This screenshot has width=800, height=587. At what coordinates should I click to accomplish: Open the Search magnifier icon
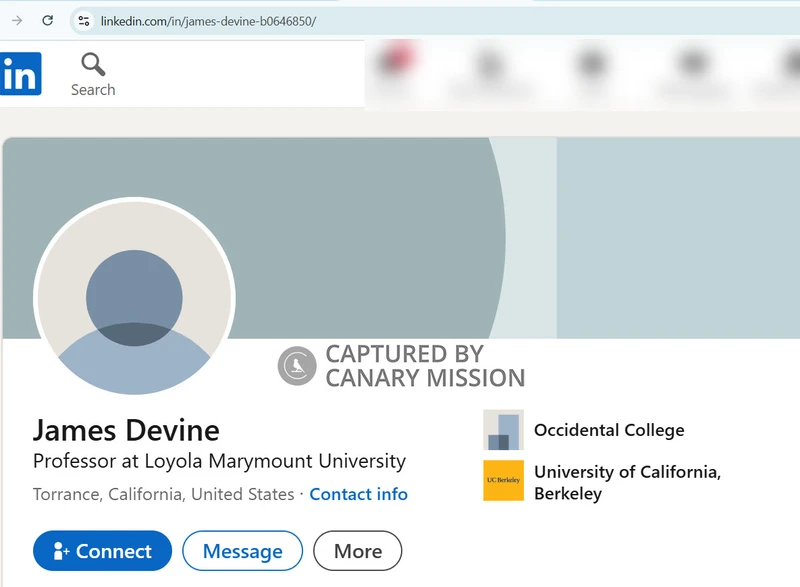tap(93, 64)
